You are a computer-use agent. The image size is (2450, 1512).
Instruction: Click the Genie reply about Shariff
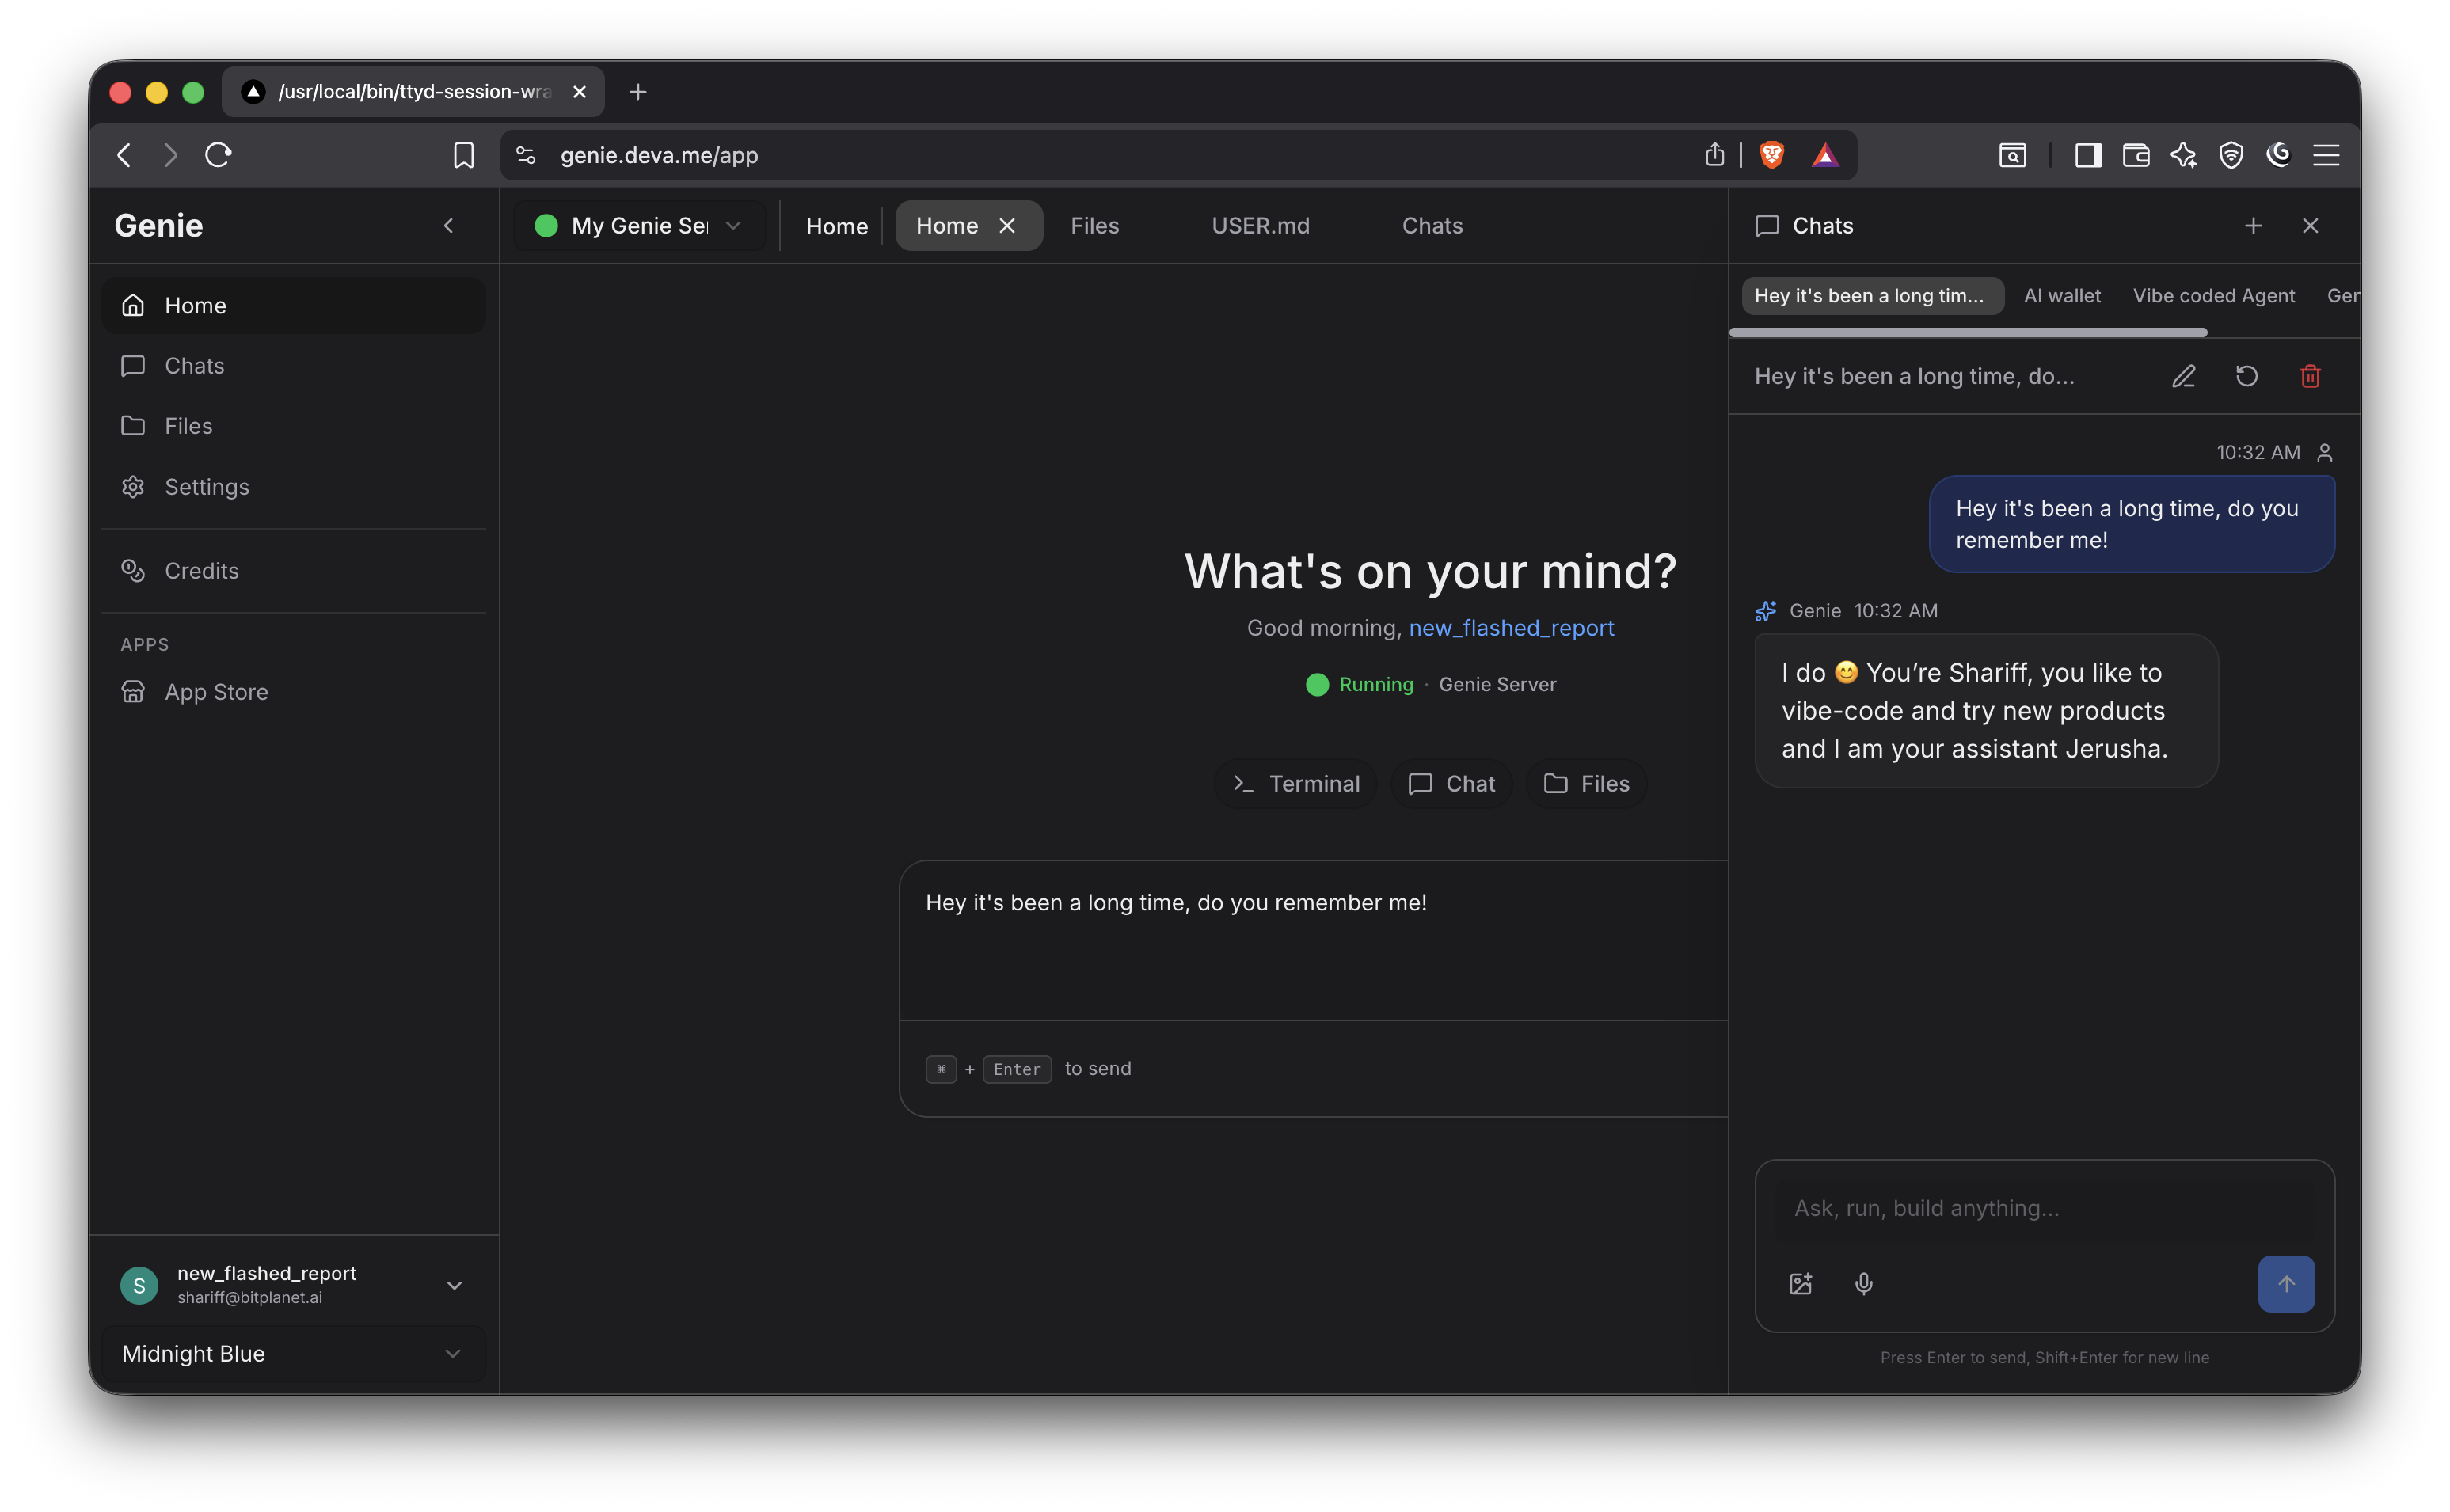tap(1986, 711)
